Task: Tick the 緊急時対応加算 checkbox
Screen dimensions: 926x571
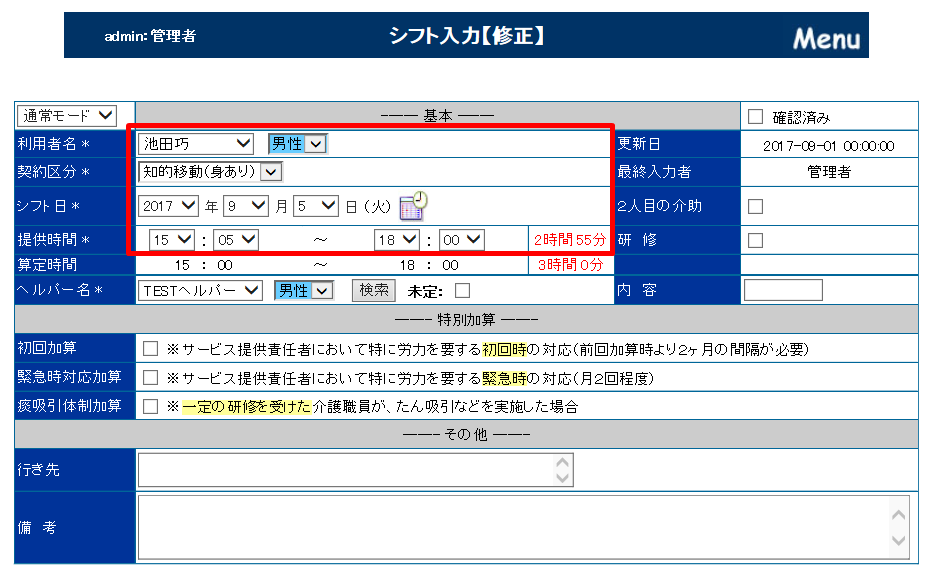Action: click(151, 378)
